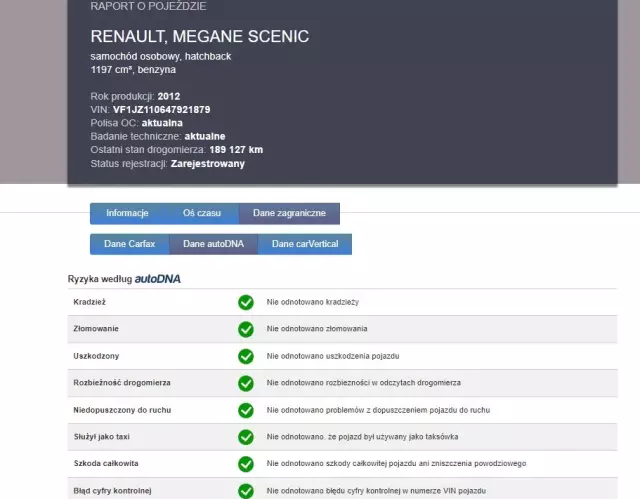Select the Dane autoDNA tab
The height and width of the screenshot is (499, 640).
[x=213, y=244]
